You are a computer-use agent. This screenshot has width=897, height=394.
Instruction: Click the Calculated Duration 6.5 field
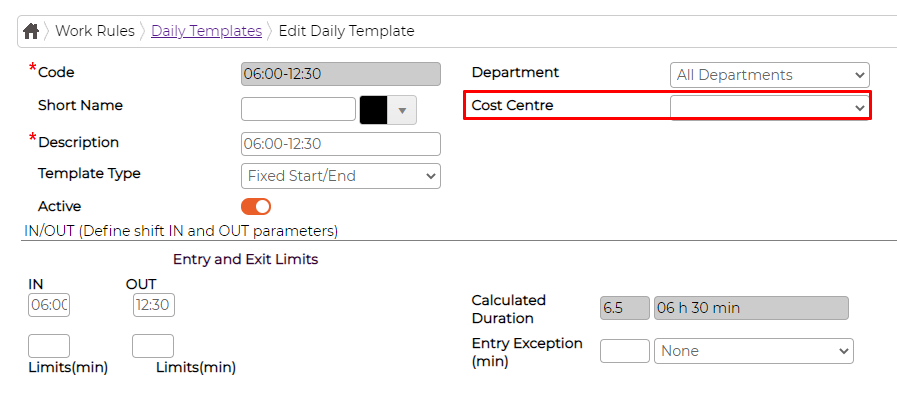(625, 308)
